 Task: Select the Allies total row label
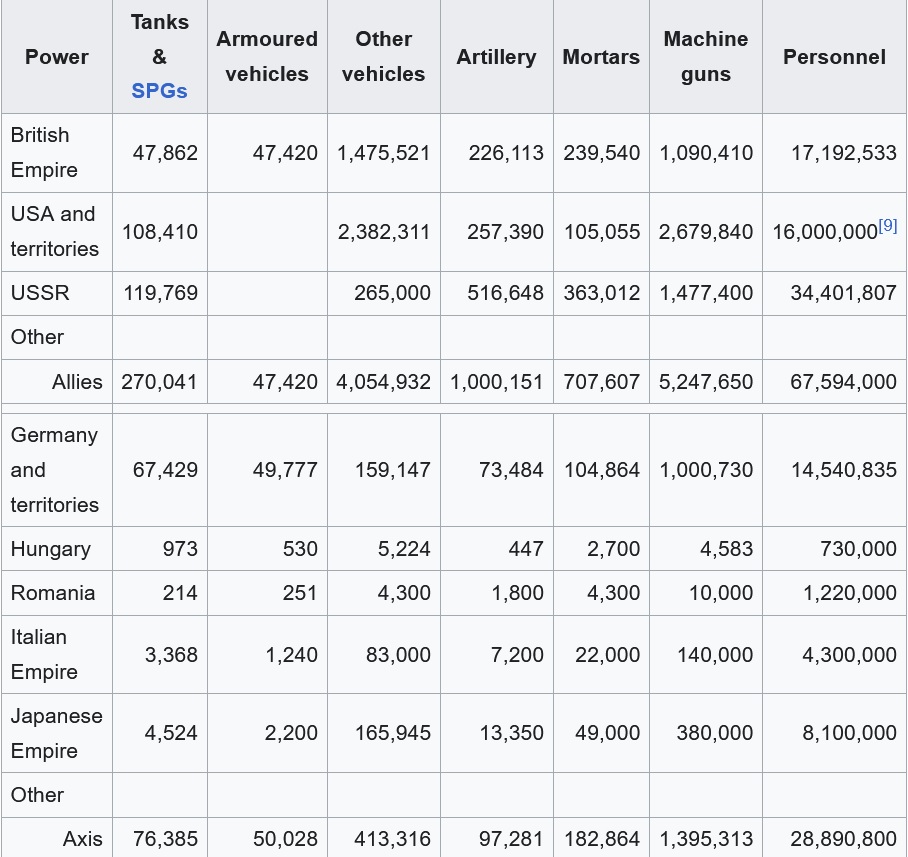[x=77, y=382]
